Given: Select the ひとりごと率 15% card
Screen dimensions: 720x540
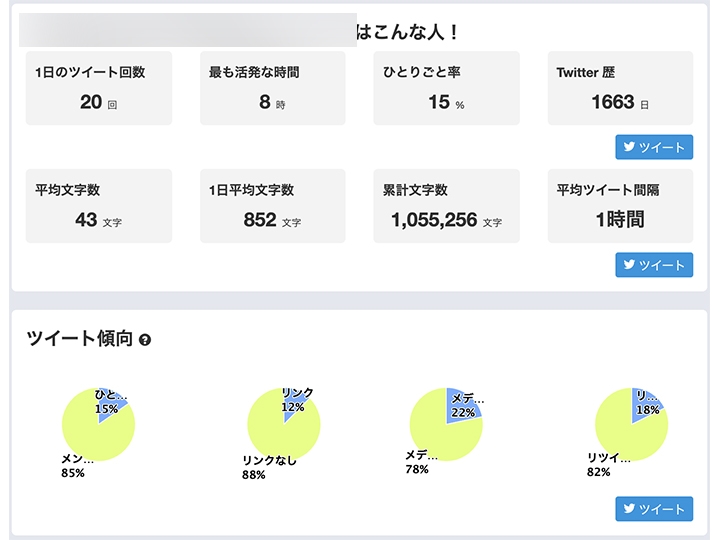Looking at the screenshot, I should [x=446, y=88].
